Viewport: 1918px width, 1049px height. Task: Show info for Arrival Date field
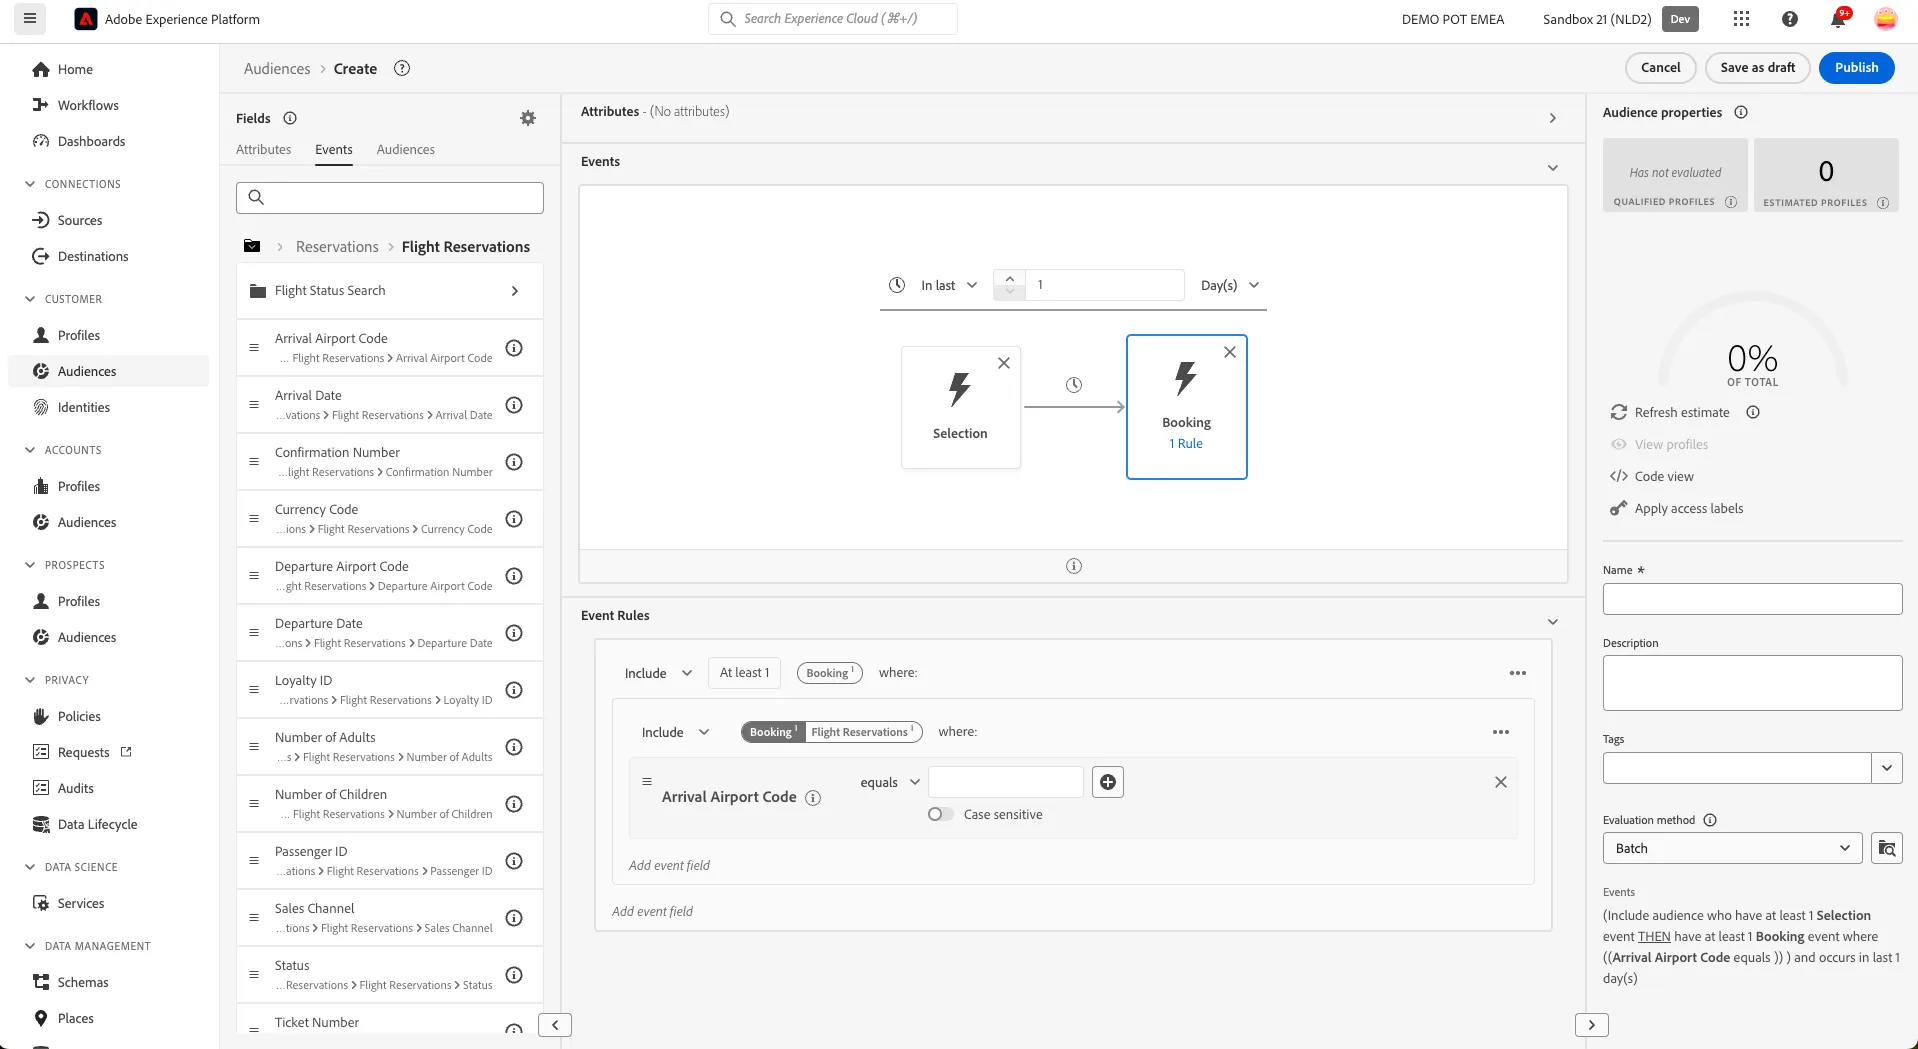[x=514, y=405]
